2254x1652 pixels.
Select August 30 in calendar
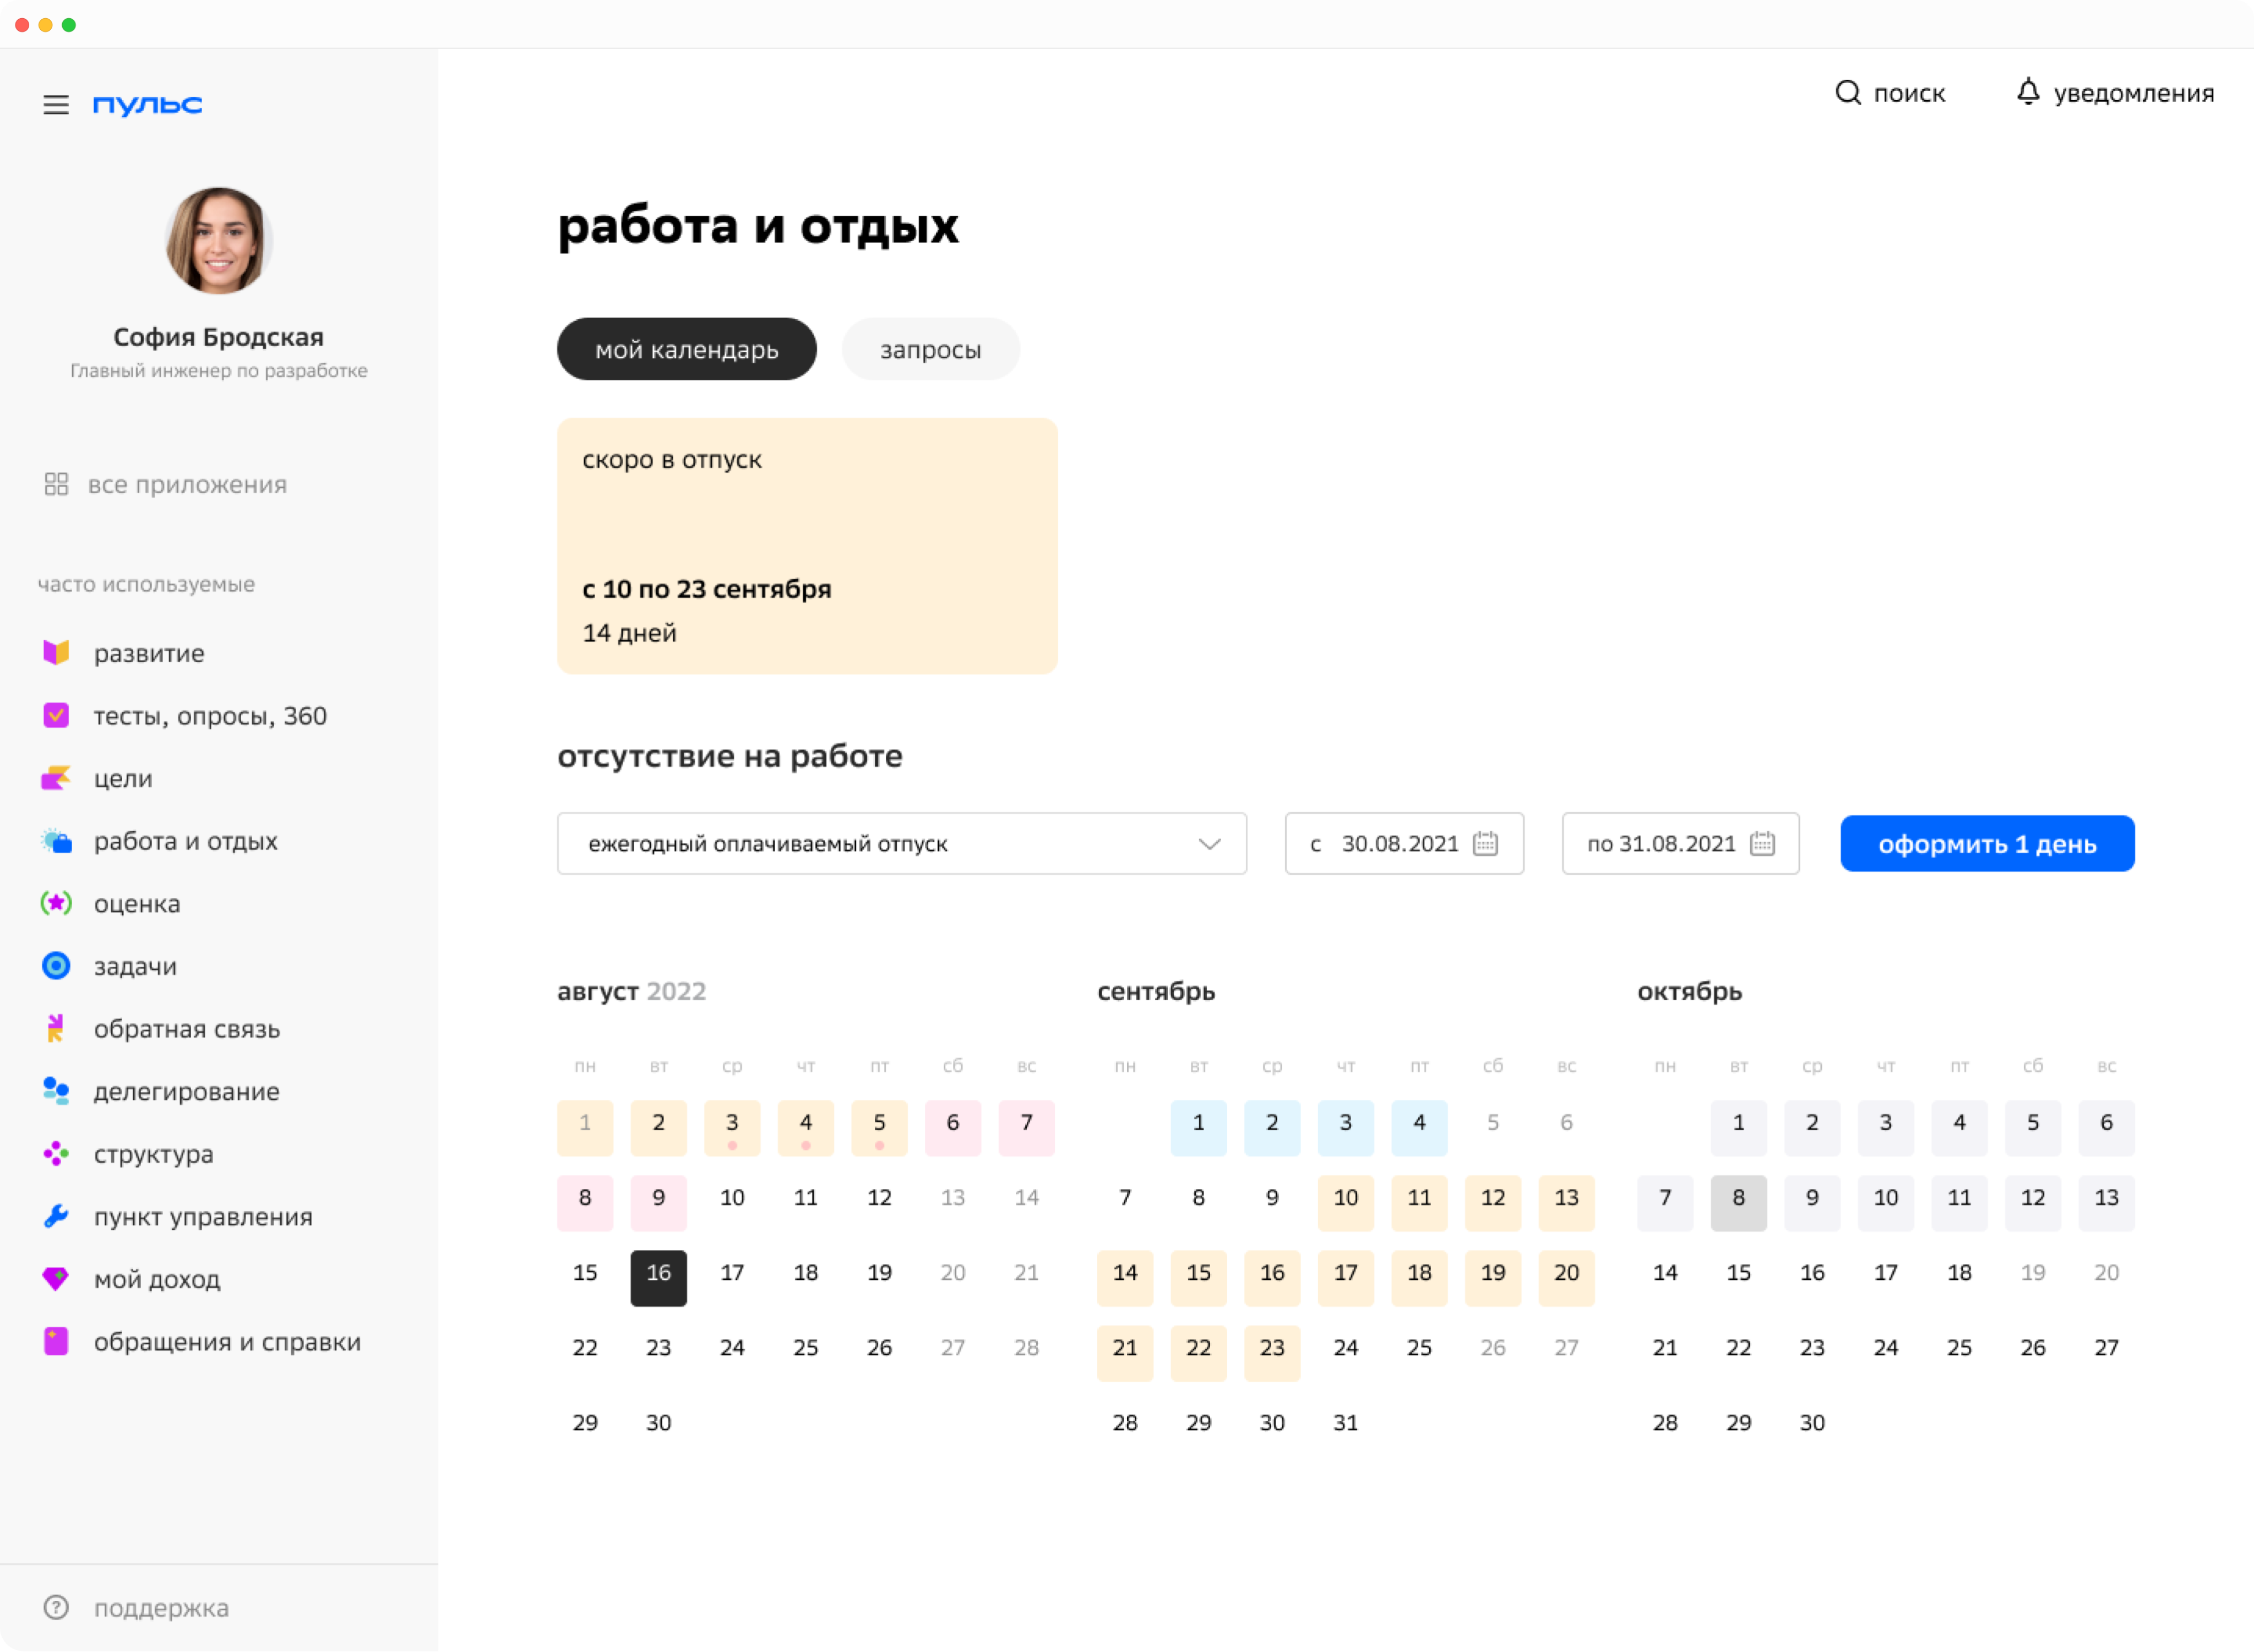[x=659, y=1422]
